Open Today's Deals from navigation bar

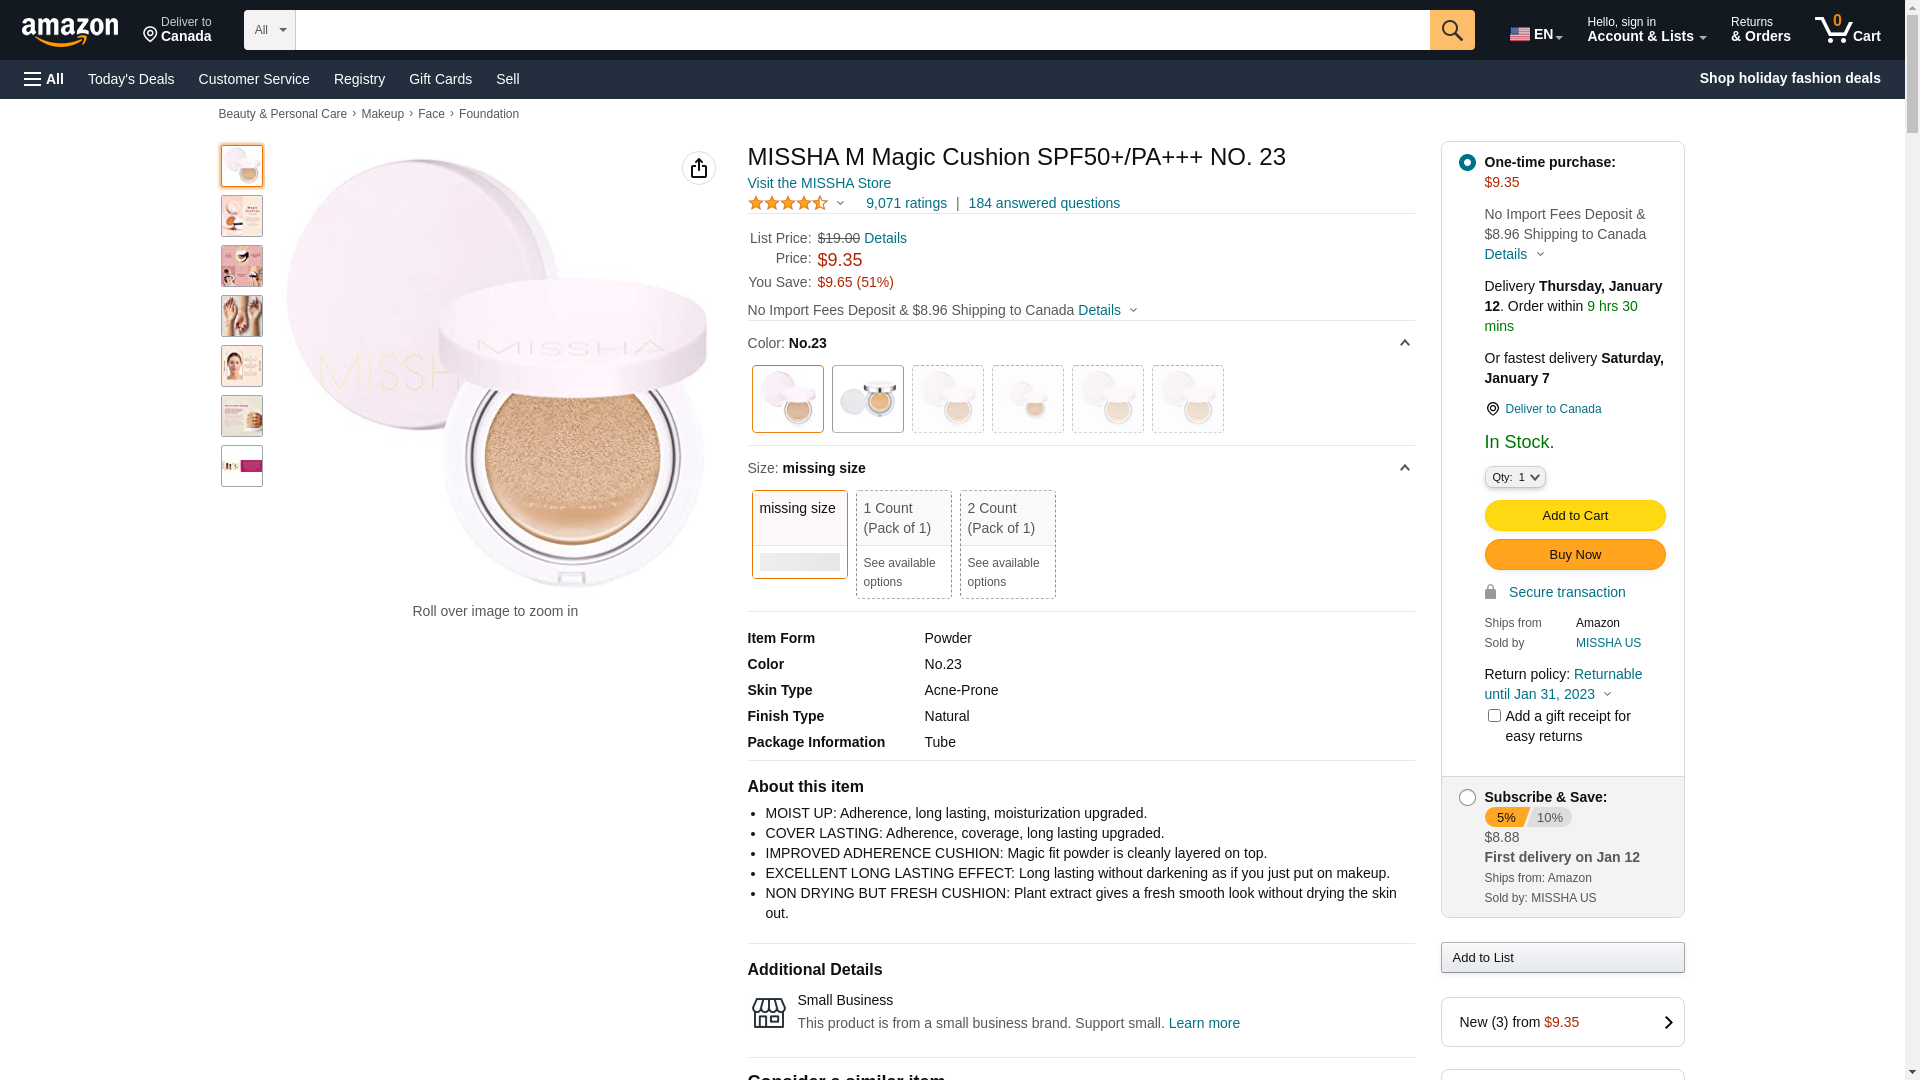click(131, 79)
